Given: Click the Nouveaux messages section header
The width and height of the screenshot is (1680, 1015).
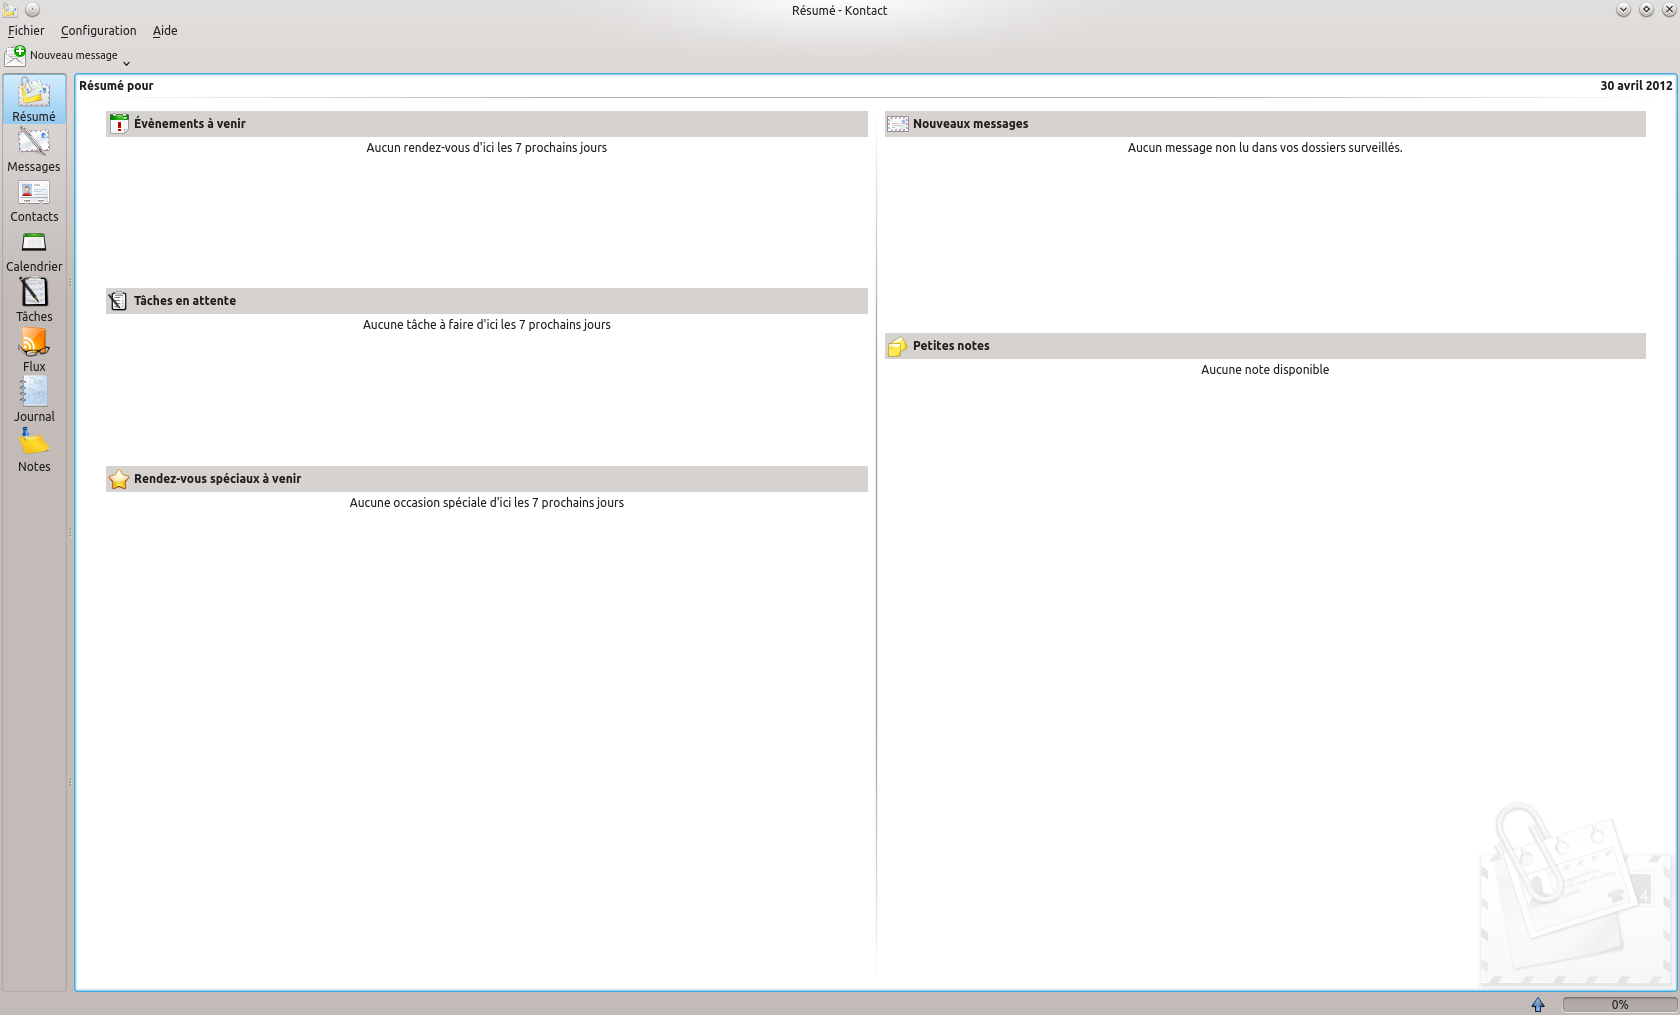Looking at the screenshot, I should click(x=970, y=124).
